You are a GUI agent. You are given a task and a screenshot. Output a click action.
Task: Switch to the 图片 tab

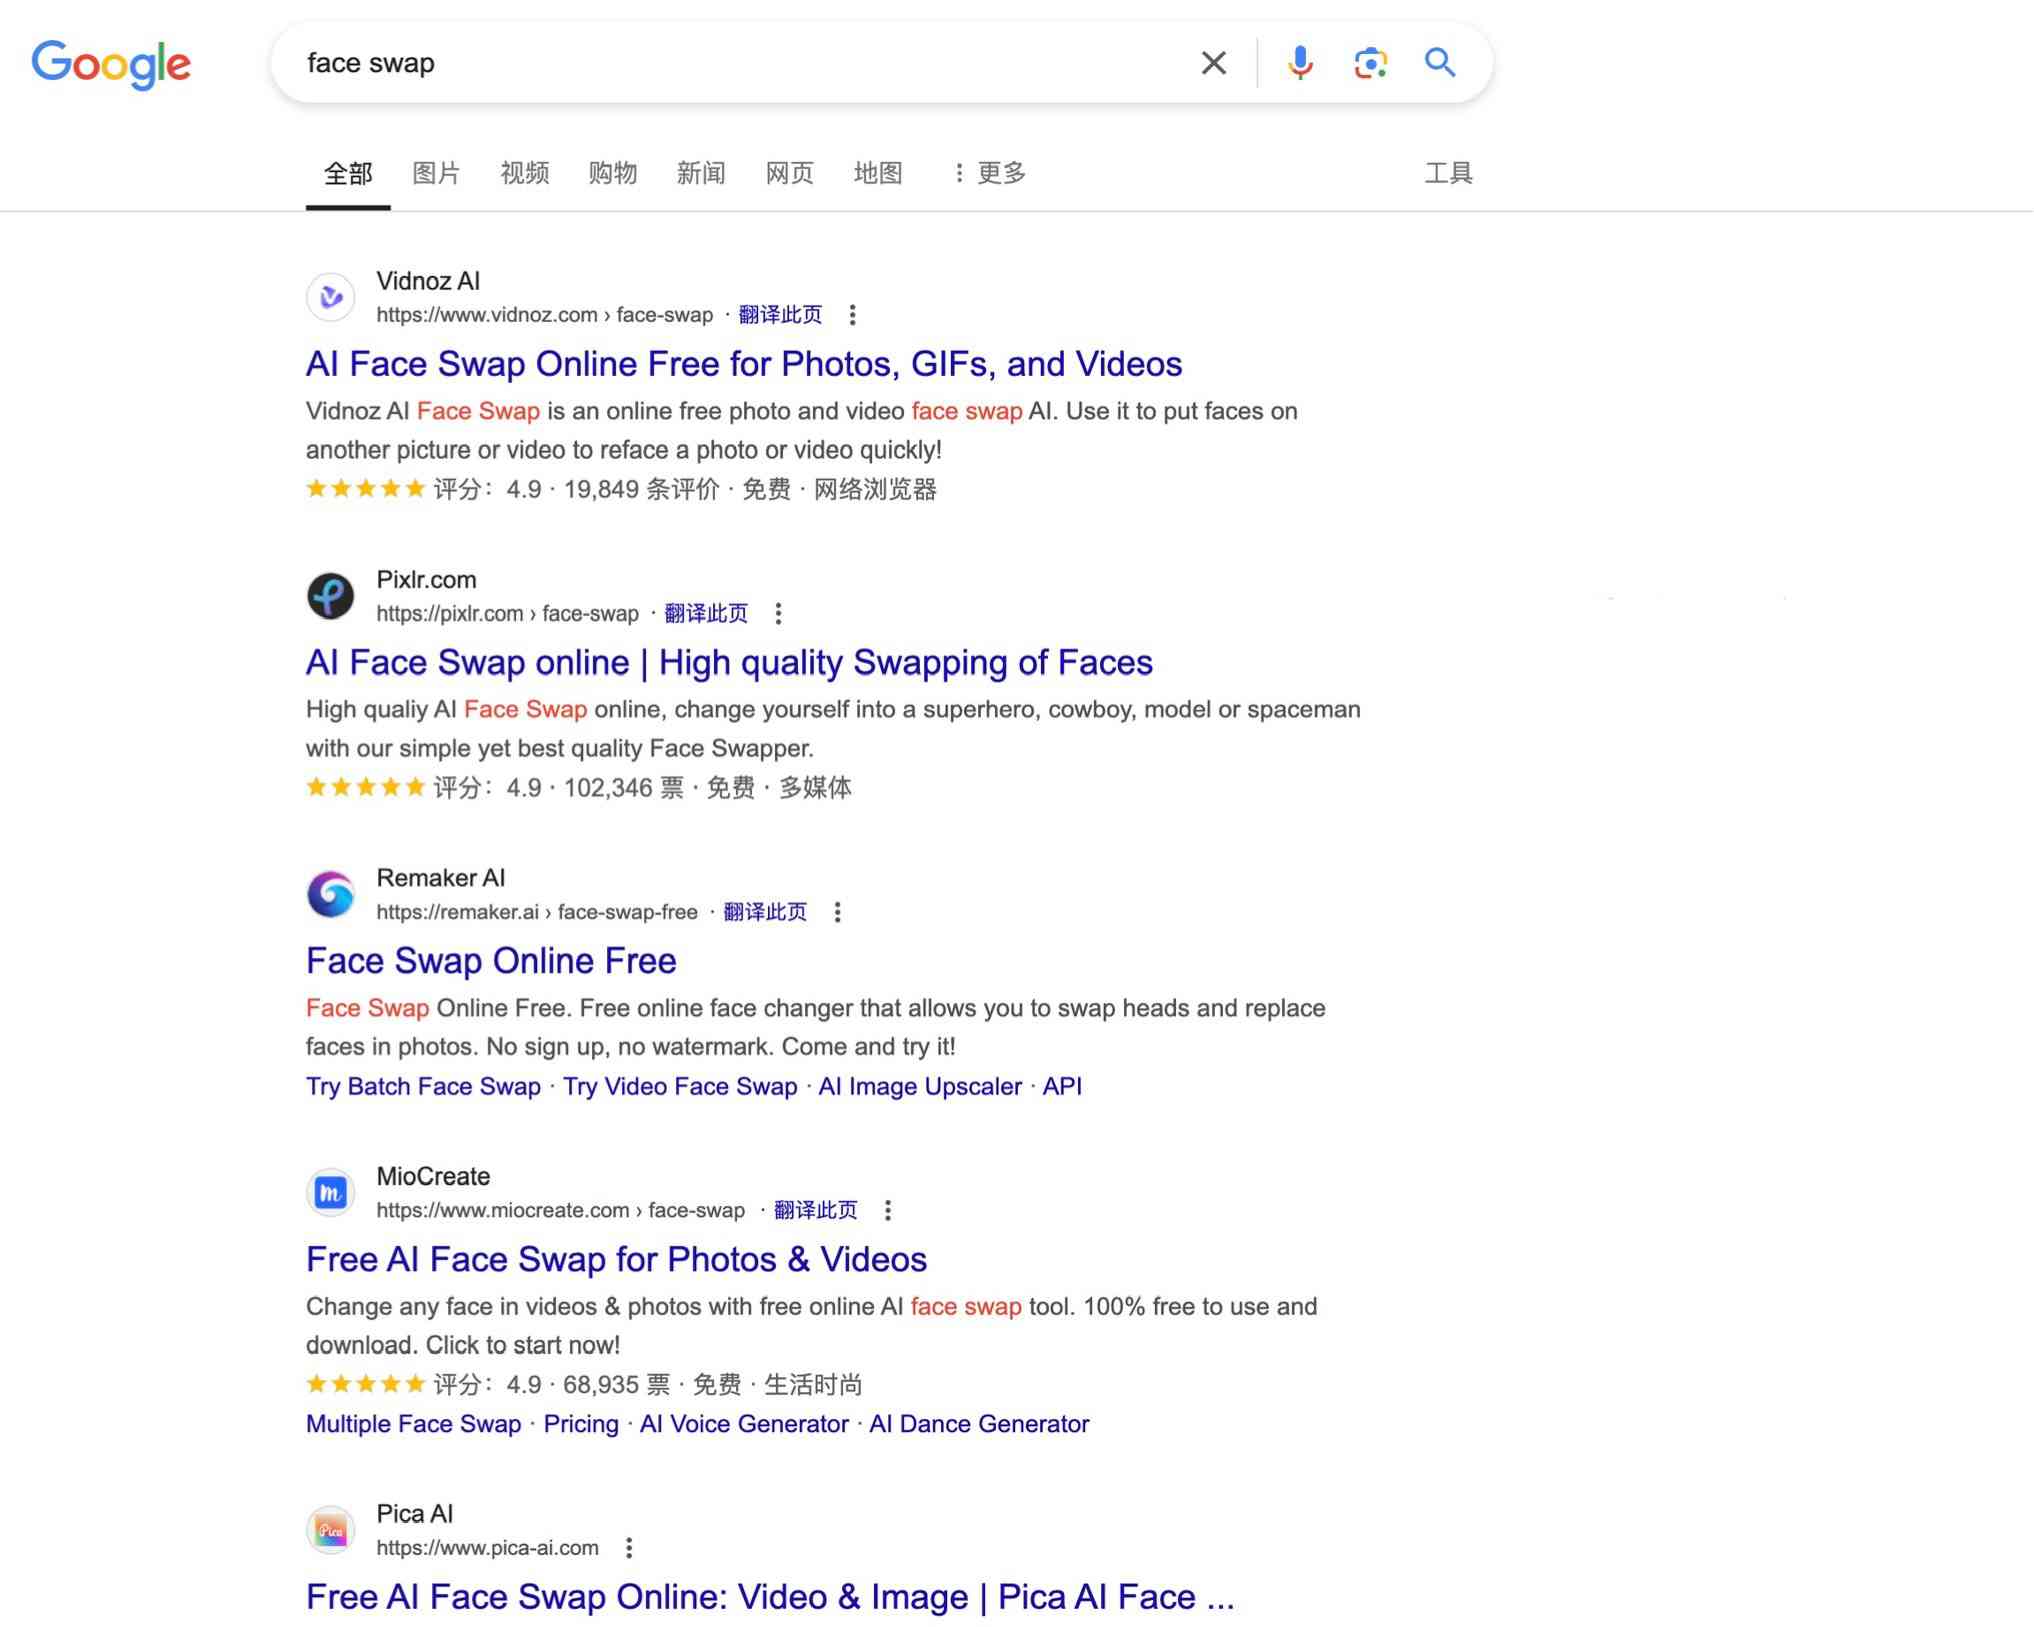pos(436,173)
